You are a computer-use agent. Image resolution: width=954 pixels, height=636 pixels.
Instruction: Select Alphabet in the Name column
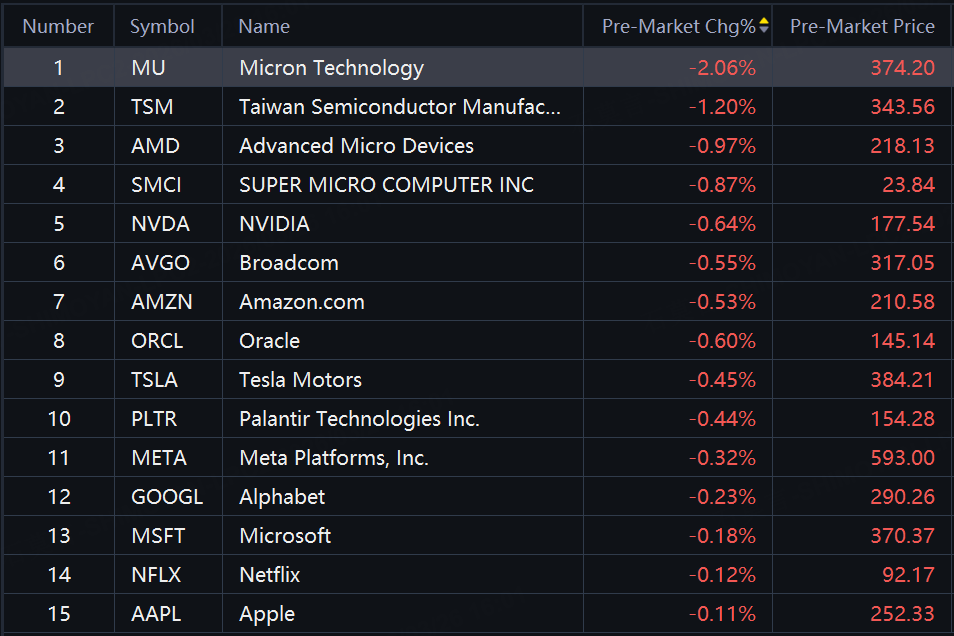coord(282,497)
